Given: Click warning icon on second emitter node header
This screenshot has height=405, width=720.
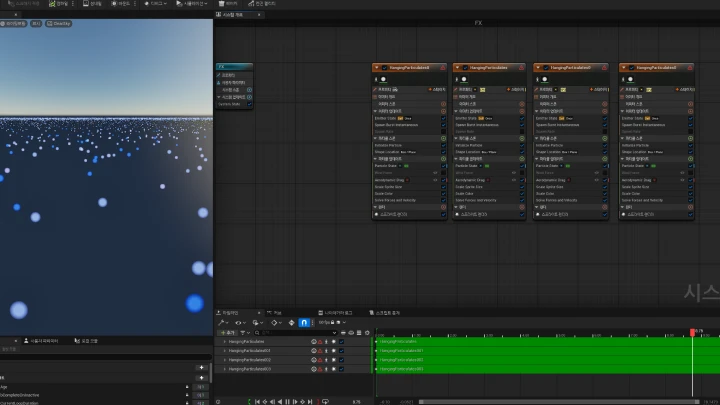Looking at the screenshot, I should 521,68.
